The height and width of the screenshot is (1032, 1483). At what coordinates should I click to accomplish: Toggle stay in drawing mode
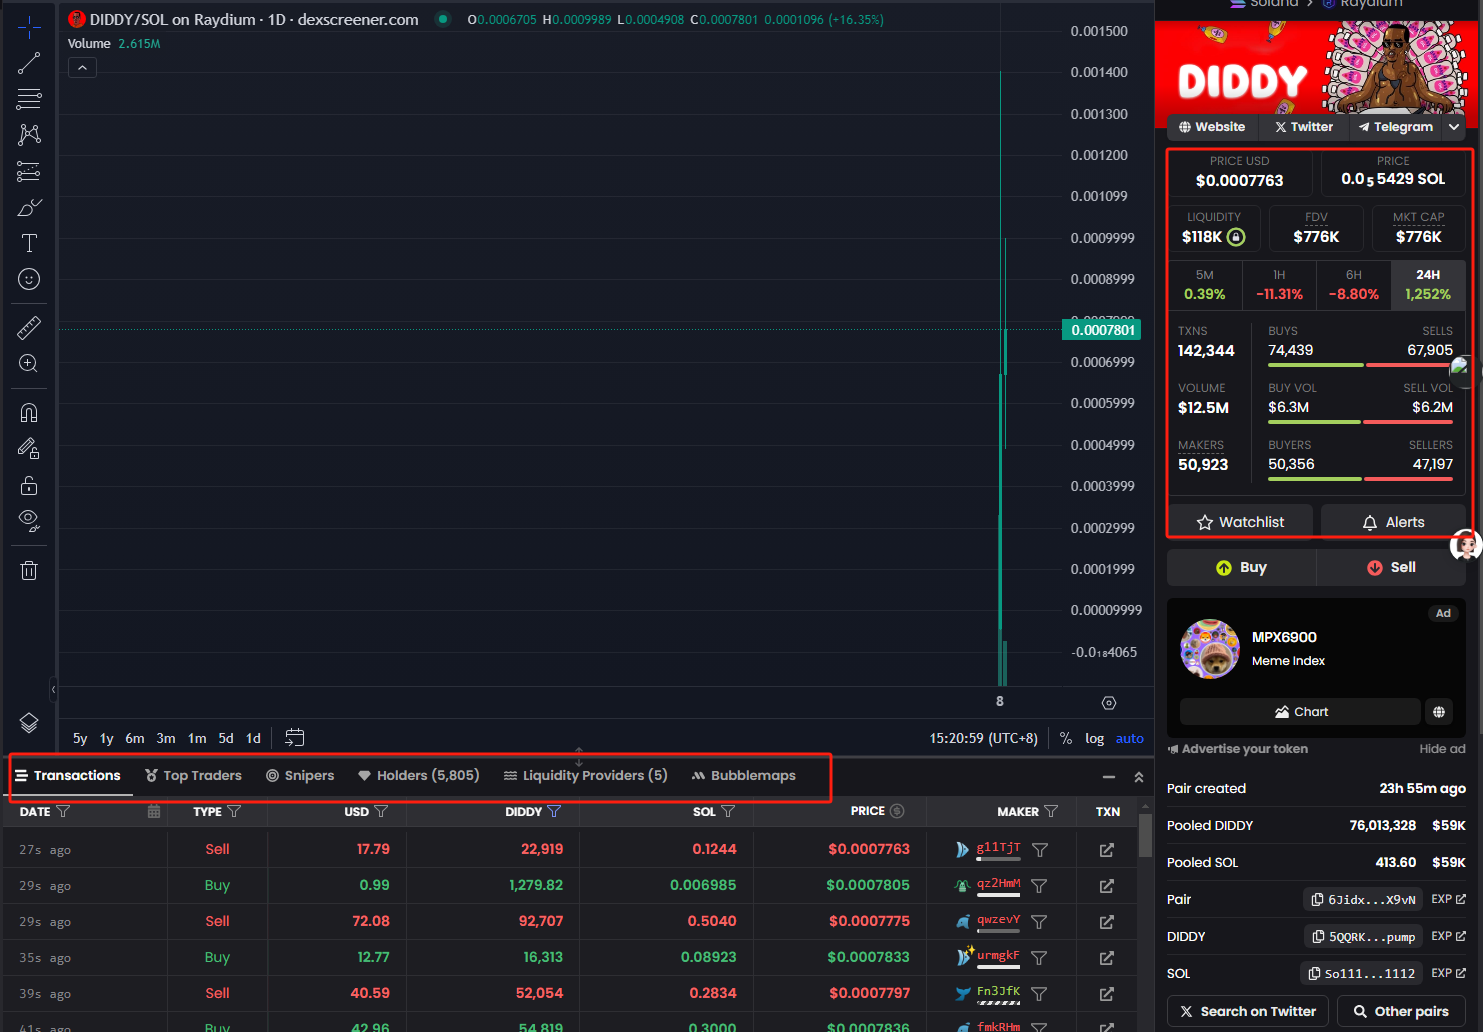point(29,448)
